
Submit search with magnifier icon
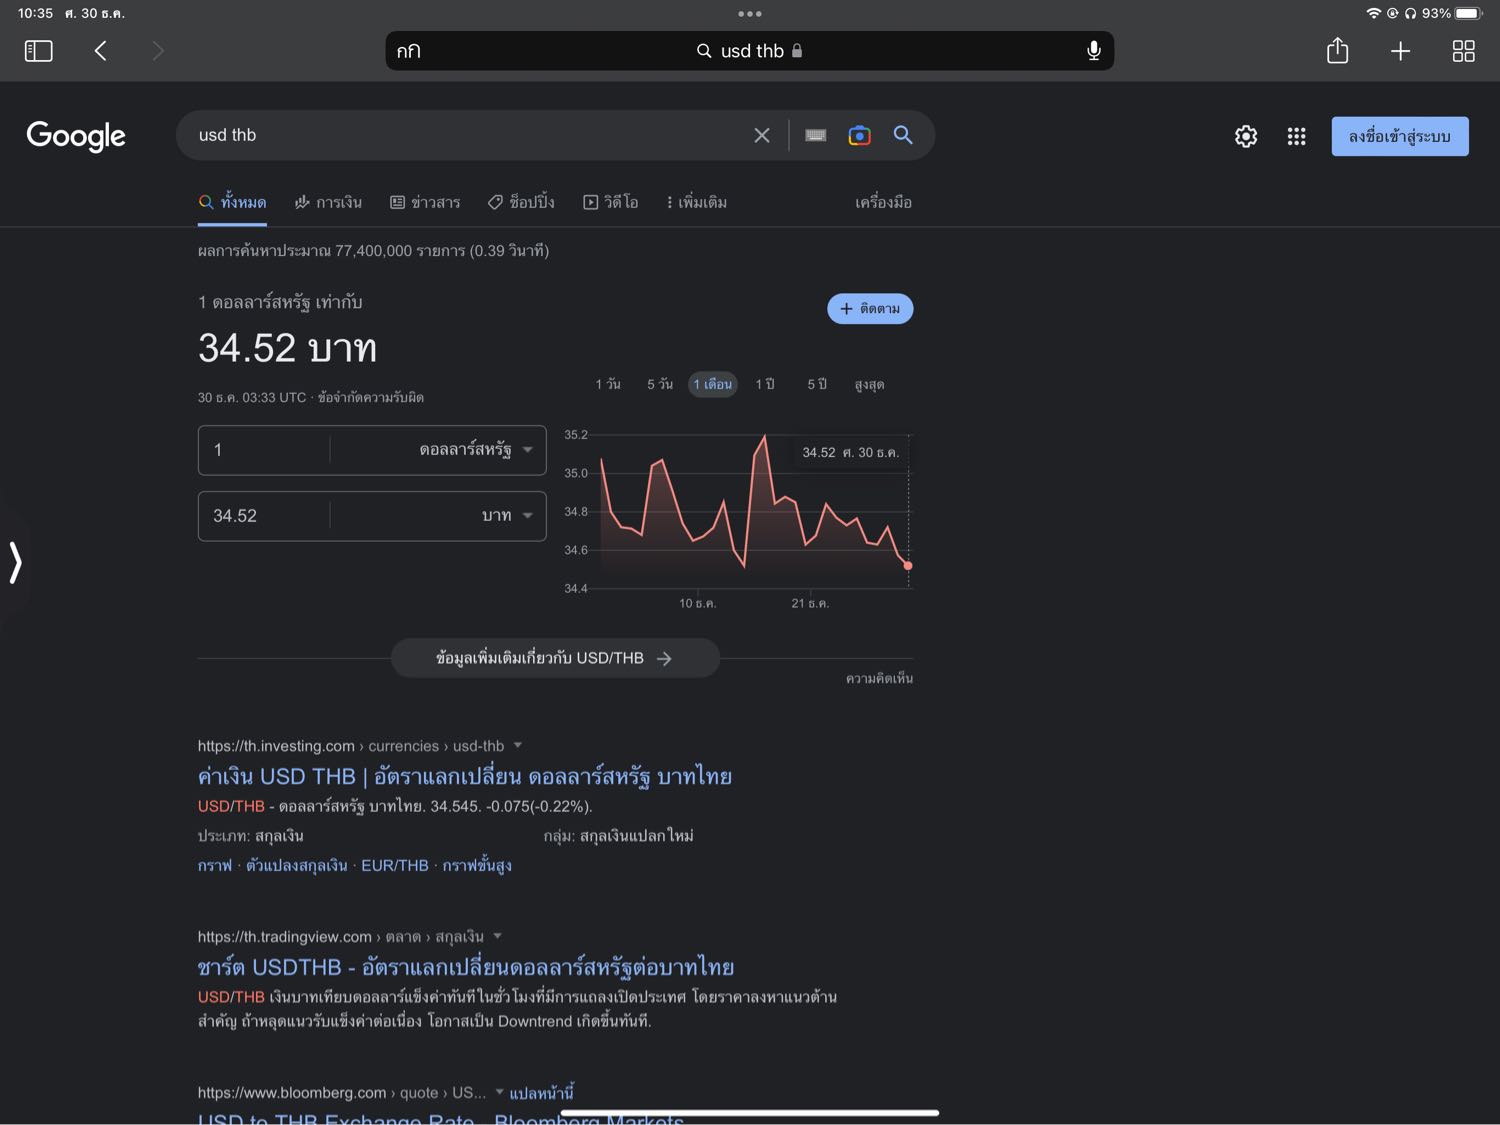[x=903, y=135]
